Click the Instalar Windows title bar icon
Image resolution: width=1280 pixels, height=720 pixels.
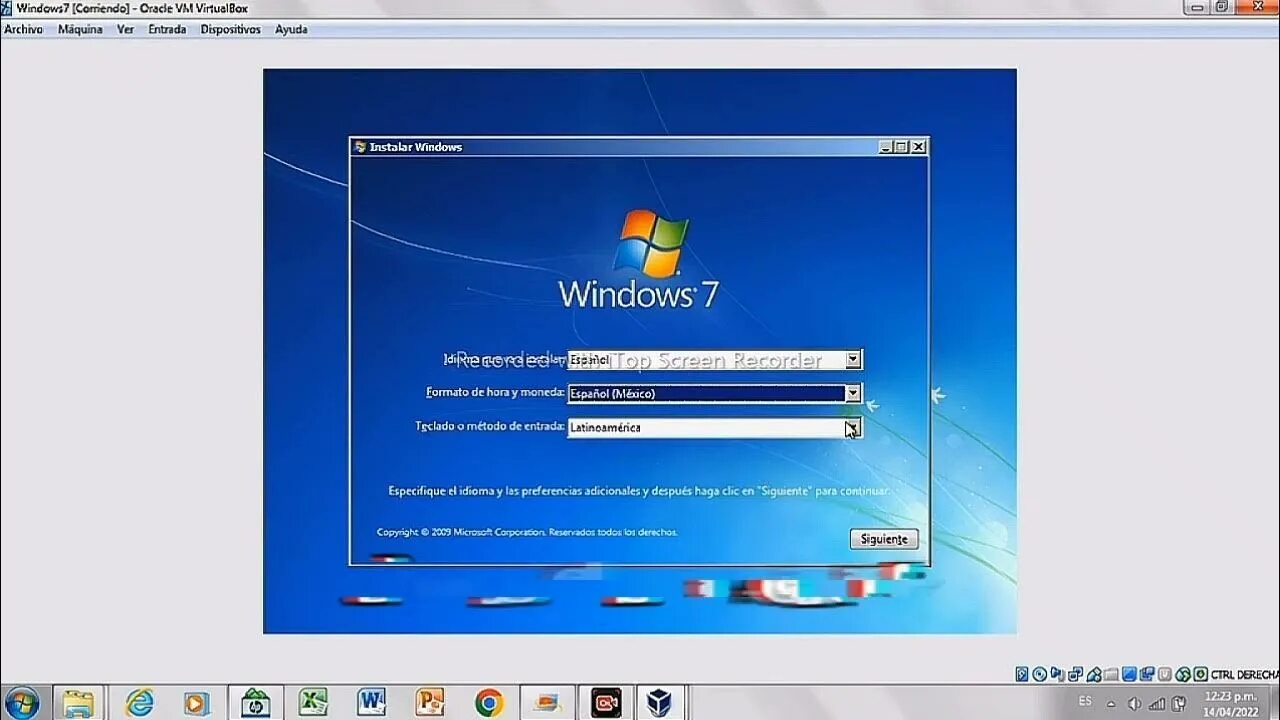(360, 147)
